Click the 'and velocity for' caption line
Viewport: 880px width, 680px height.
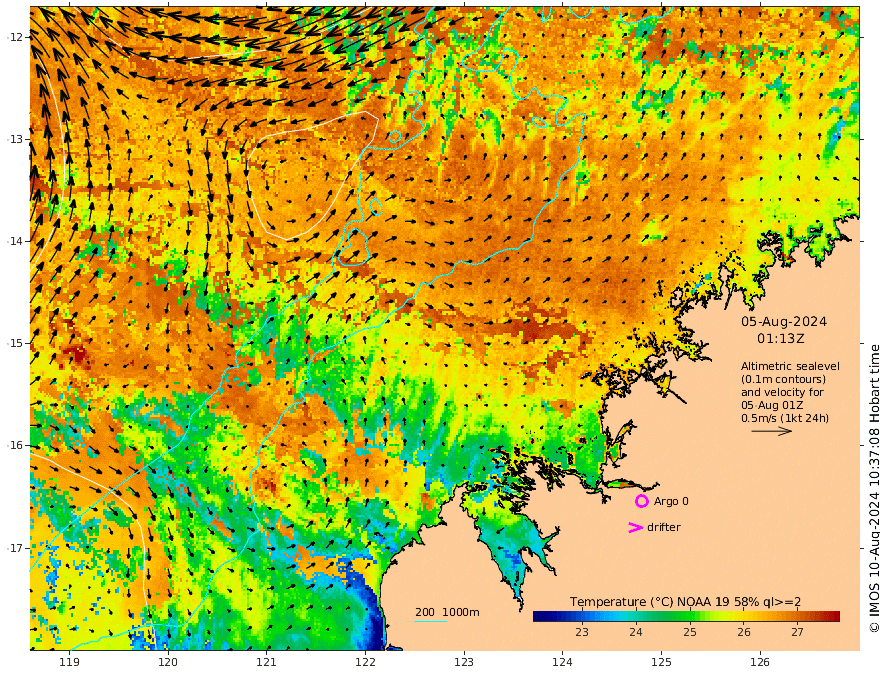coord(782,392)
